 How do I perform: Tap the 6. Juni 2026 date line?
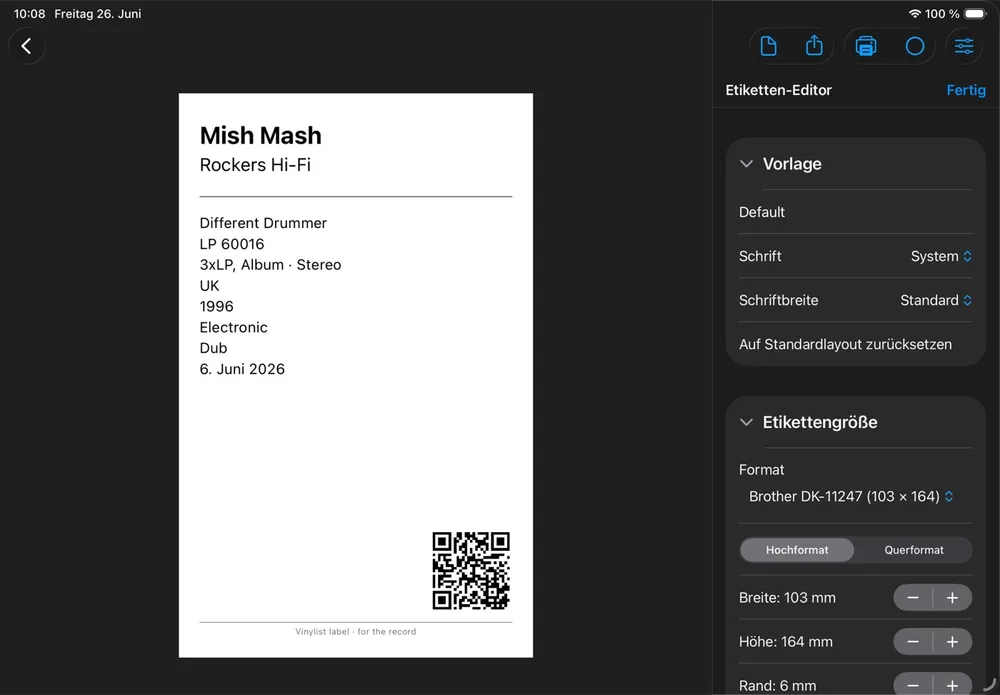pyautogui.click(x=242, y=369)
